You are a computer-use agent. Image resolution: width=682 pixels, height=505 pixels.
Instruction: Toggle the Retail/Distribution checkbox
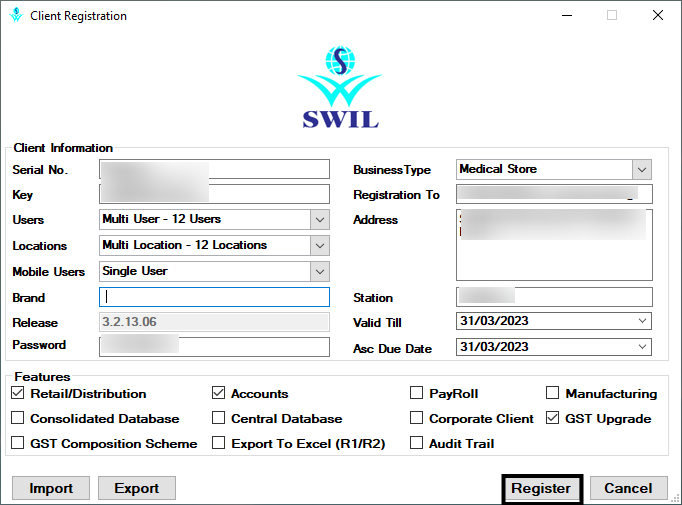click(17, 393)
